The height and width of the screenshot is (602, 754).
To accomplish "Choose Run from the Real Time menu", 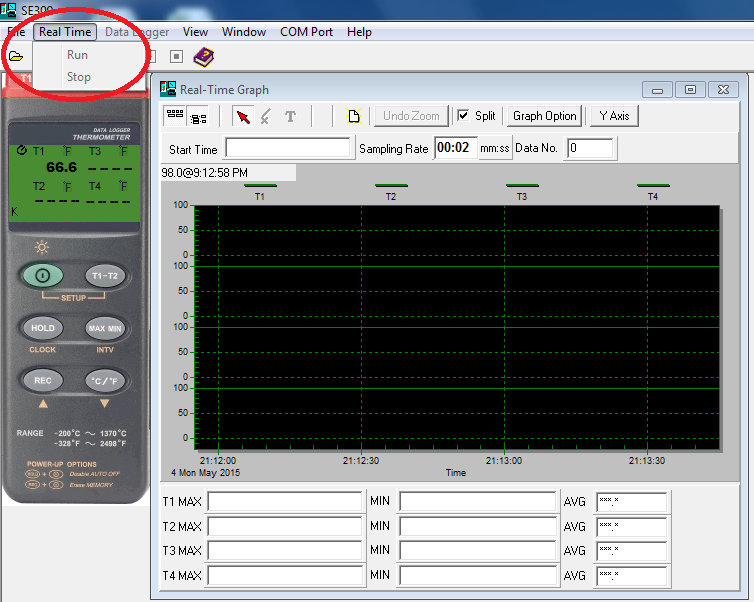I will tap(77, 55).
